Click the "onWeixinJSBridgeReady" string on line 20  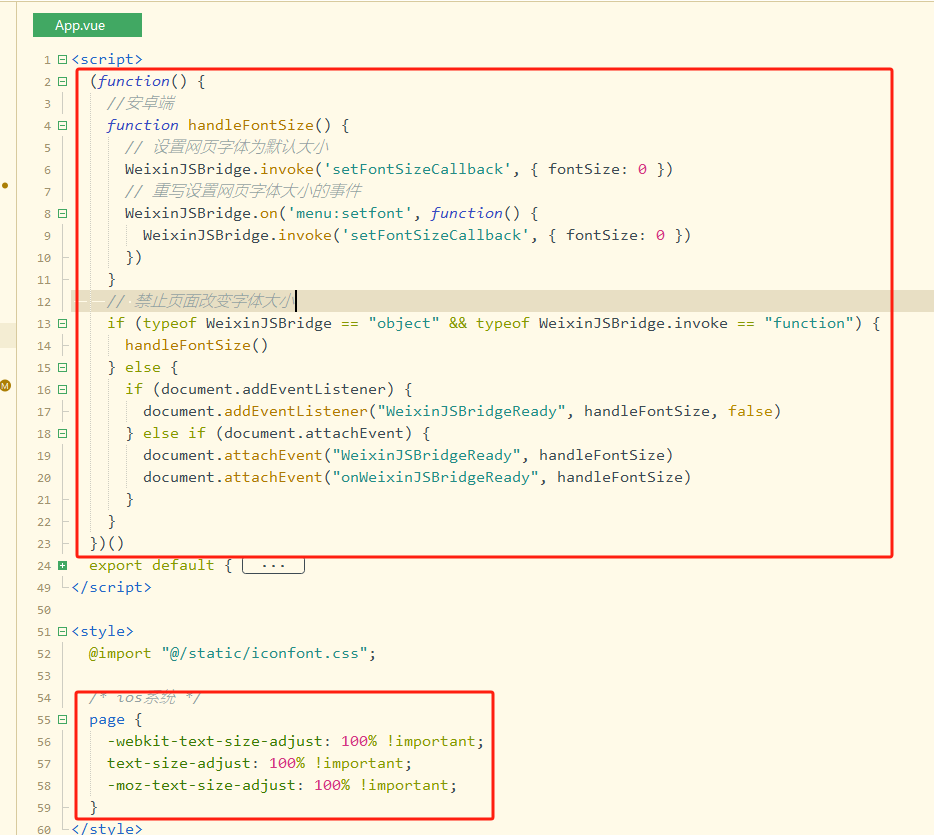click(435, 478)
